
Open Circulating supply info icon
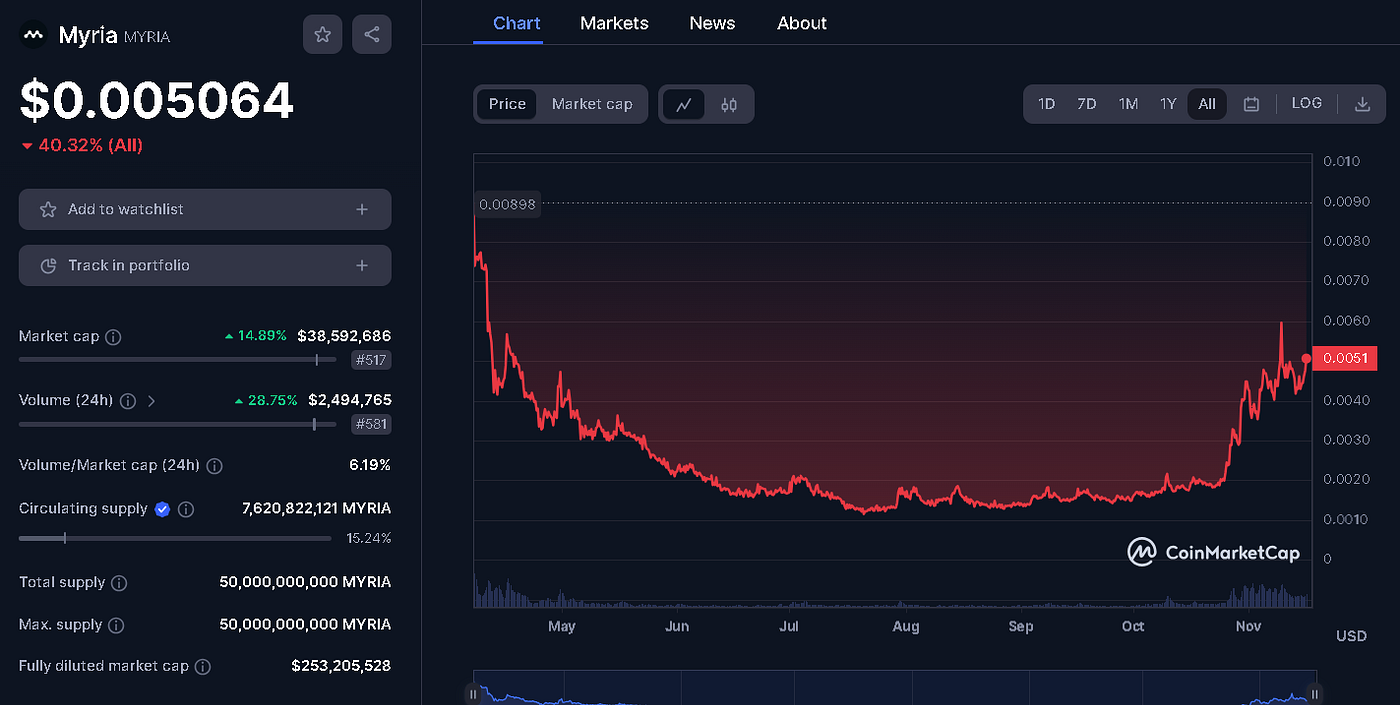(x=186, y=509)
